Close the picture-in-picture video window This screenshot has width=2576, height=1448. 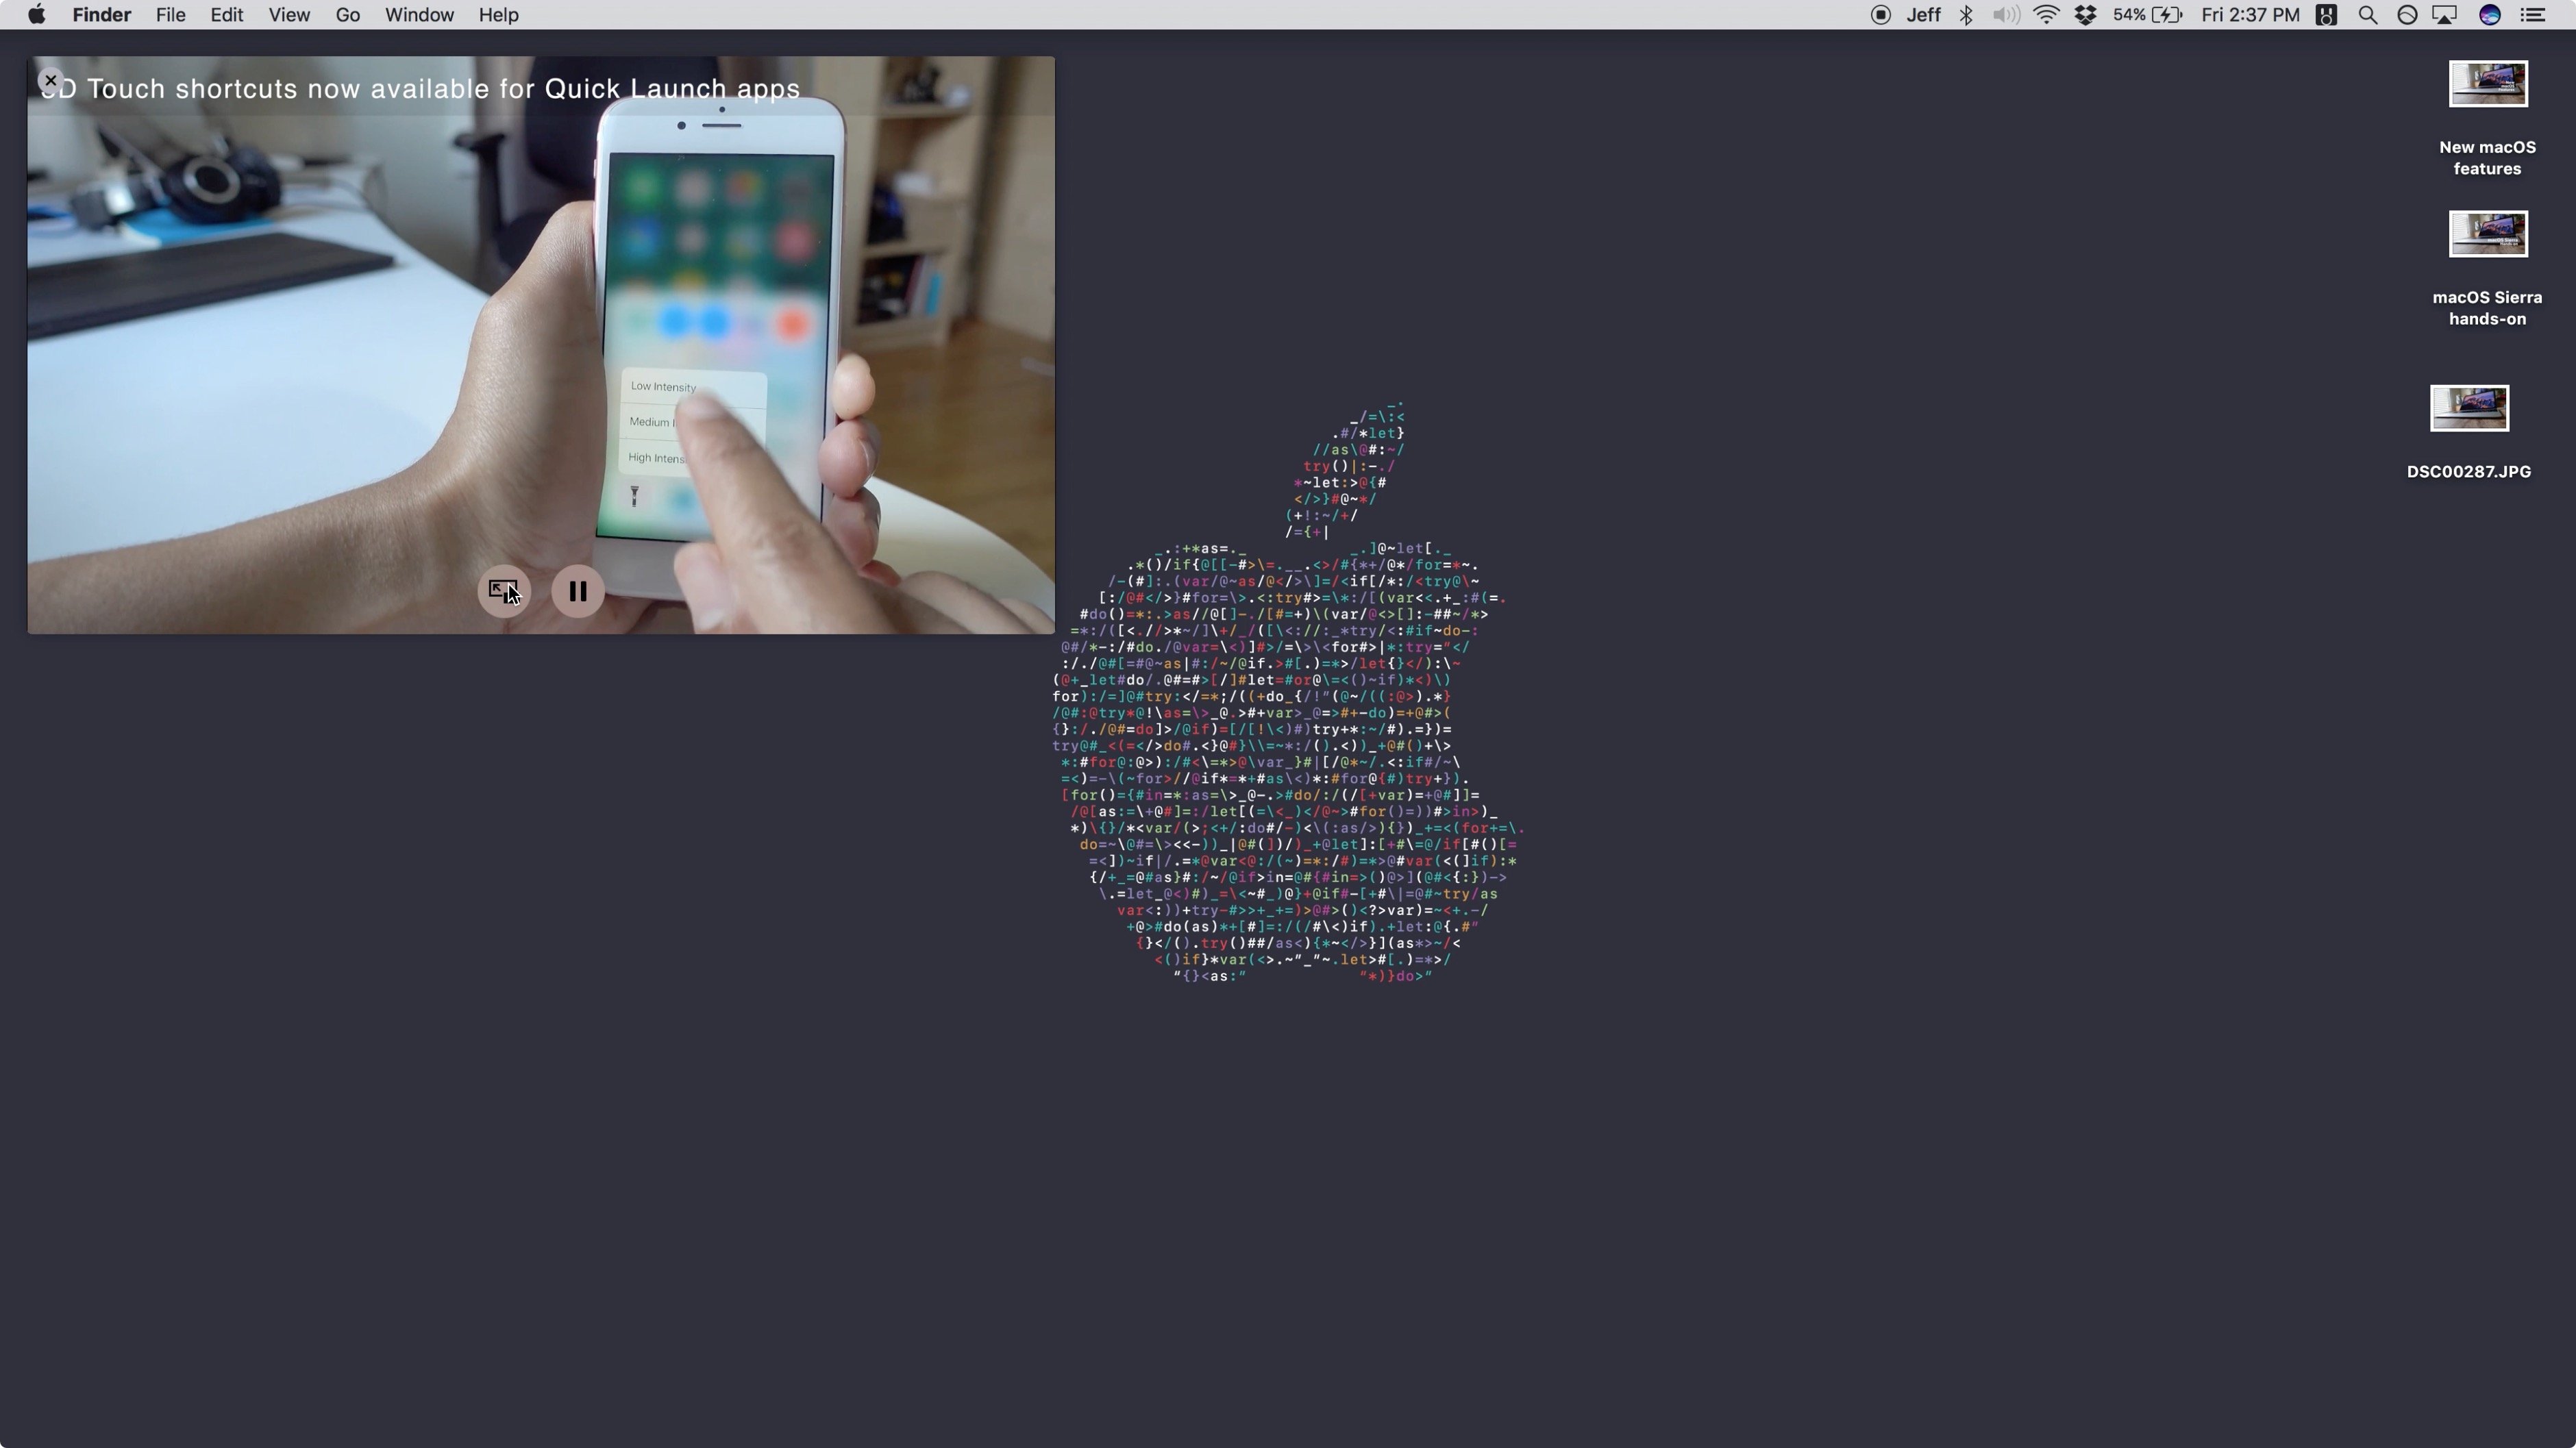51,80
